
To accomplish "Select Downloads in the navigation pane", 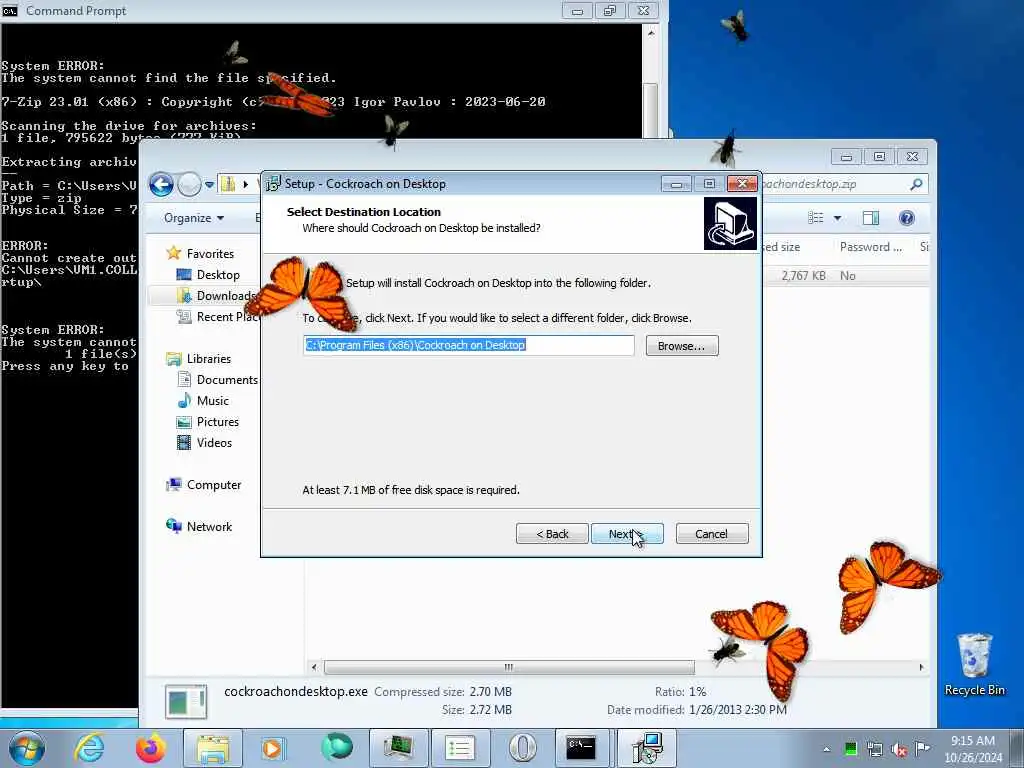I will (x=225, y=296).
